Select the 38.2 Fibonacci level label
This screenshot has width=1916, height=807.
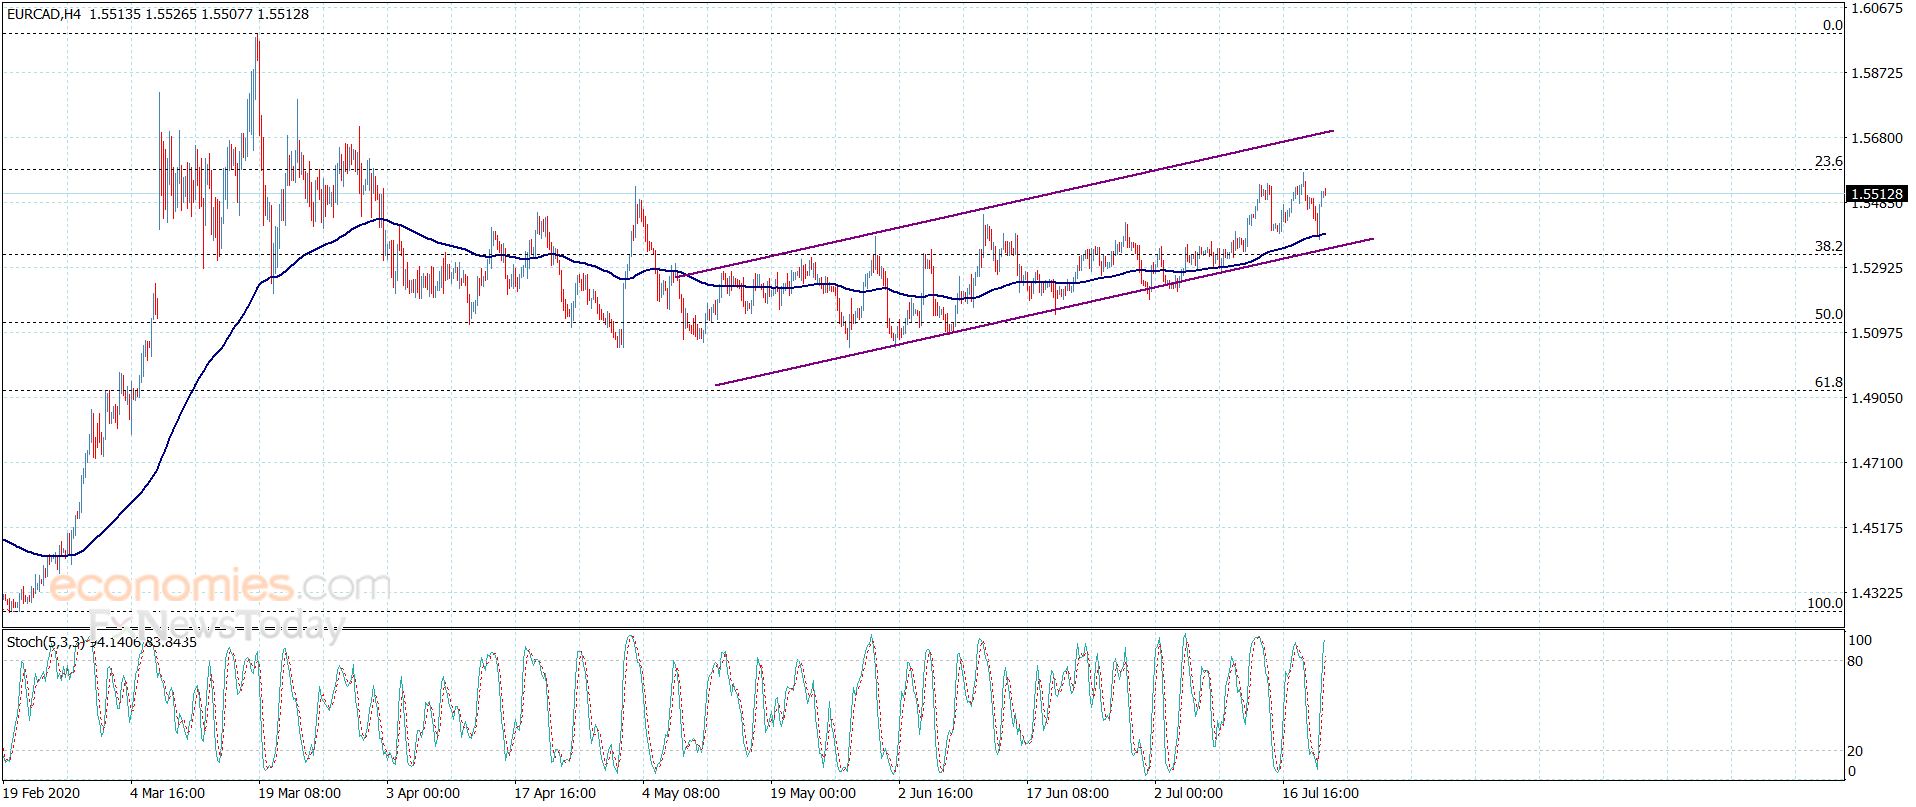click(x=1828, y=246)
